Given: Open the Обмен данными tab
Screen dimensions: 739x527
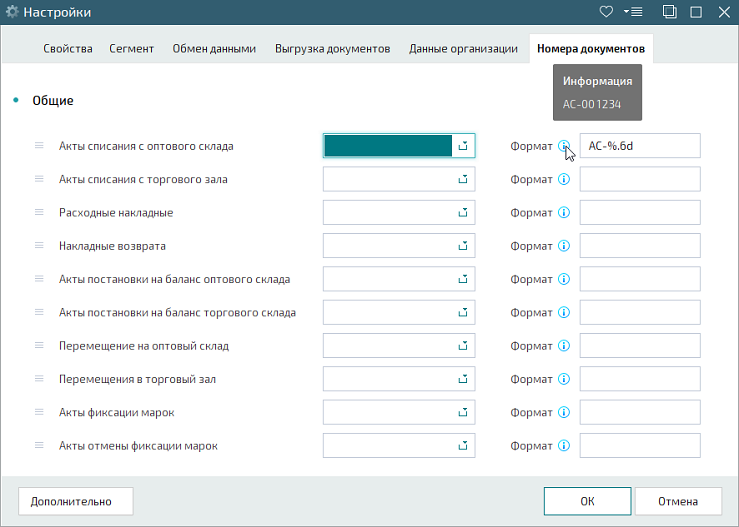Looking at the screenshot, I should pyautogui.click(x=214, y=49).
